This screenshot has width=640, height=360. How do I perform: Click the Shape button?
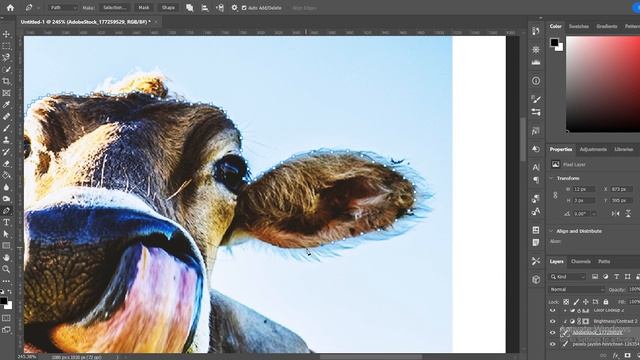(x=168, y=8)
